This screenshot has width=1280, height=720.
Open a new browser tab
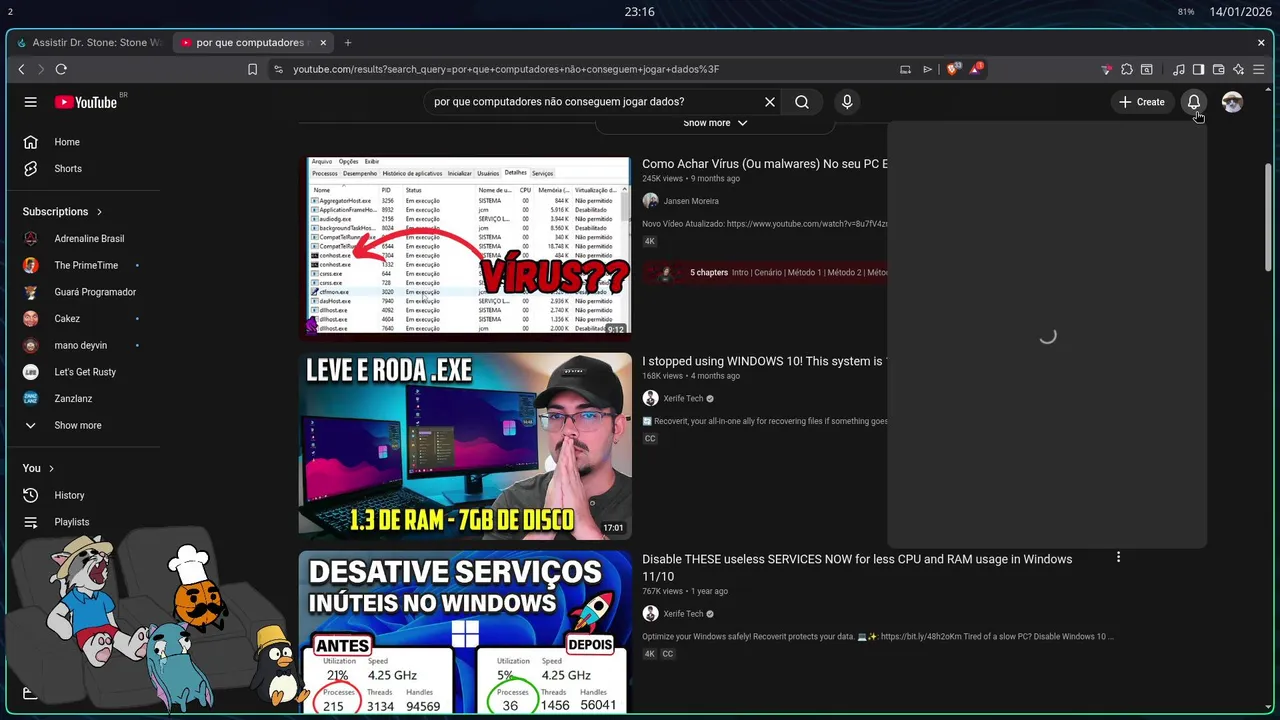[348, 43]
